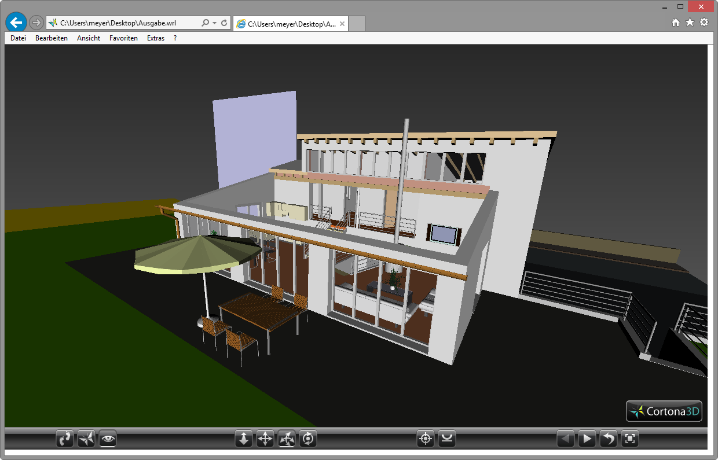
Task: Open the address bar dropdown arrow
Action: pyautogui.click(x=214, y=22)
